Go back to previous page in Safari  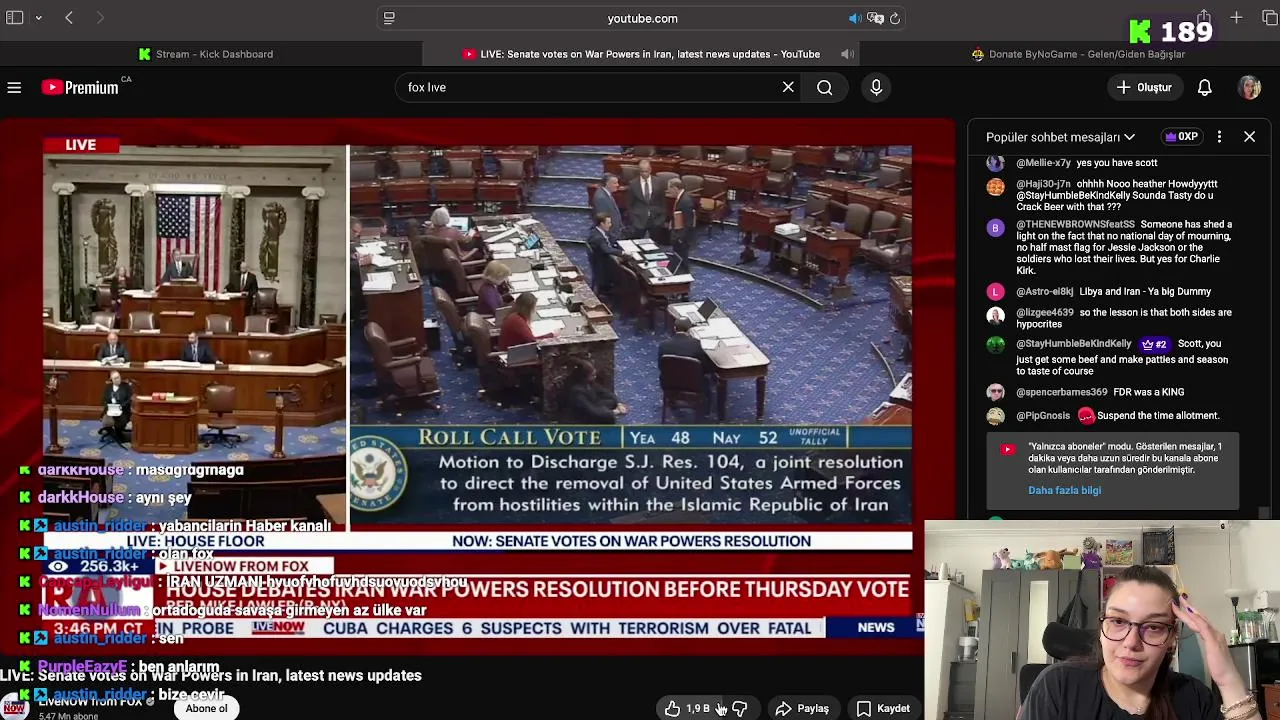click(x=69, y=18)
